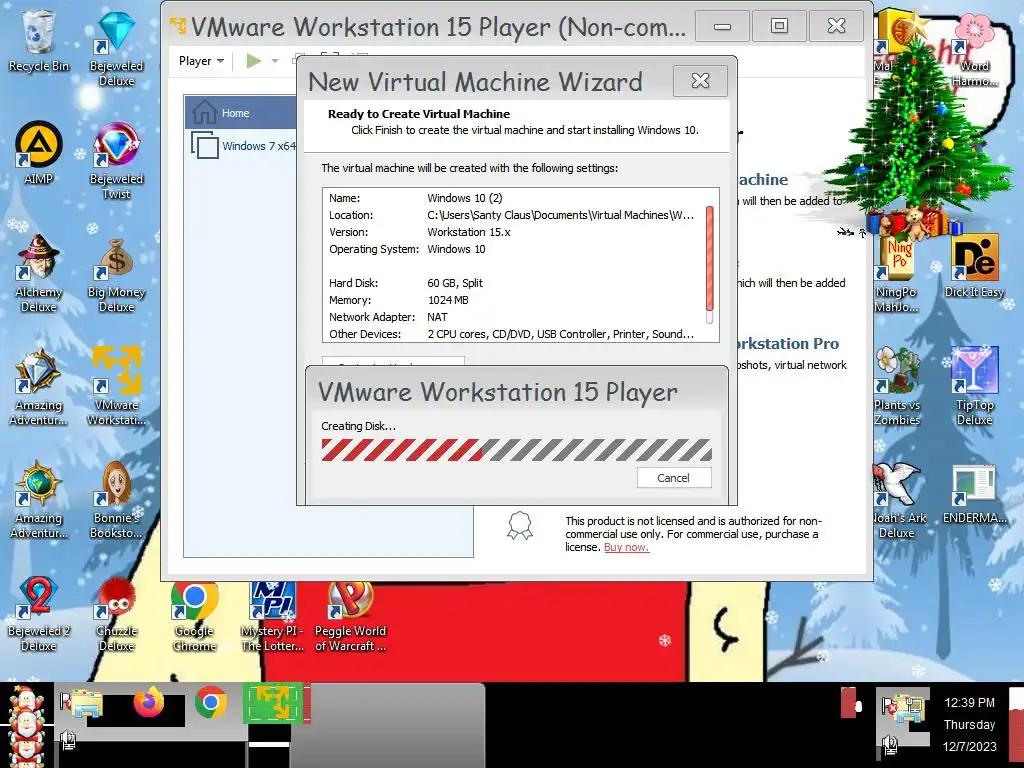This screenshot has height=768, width=1024.
Task: Open the NingPo MahJong shortcut
Action: (x=896, y=274)
